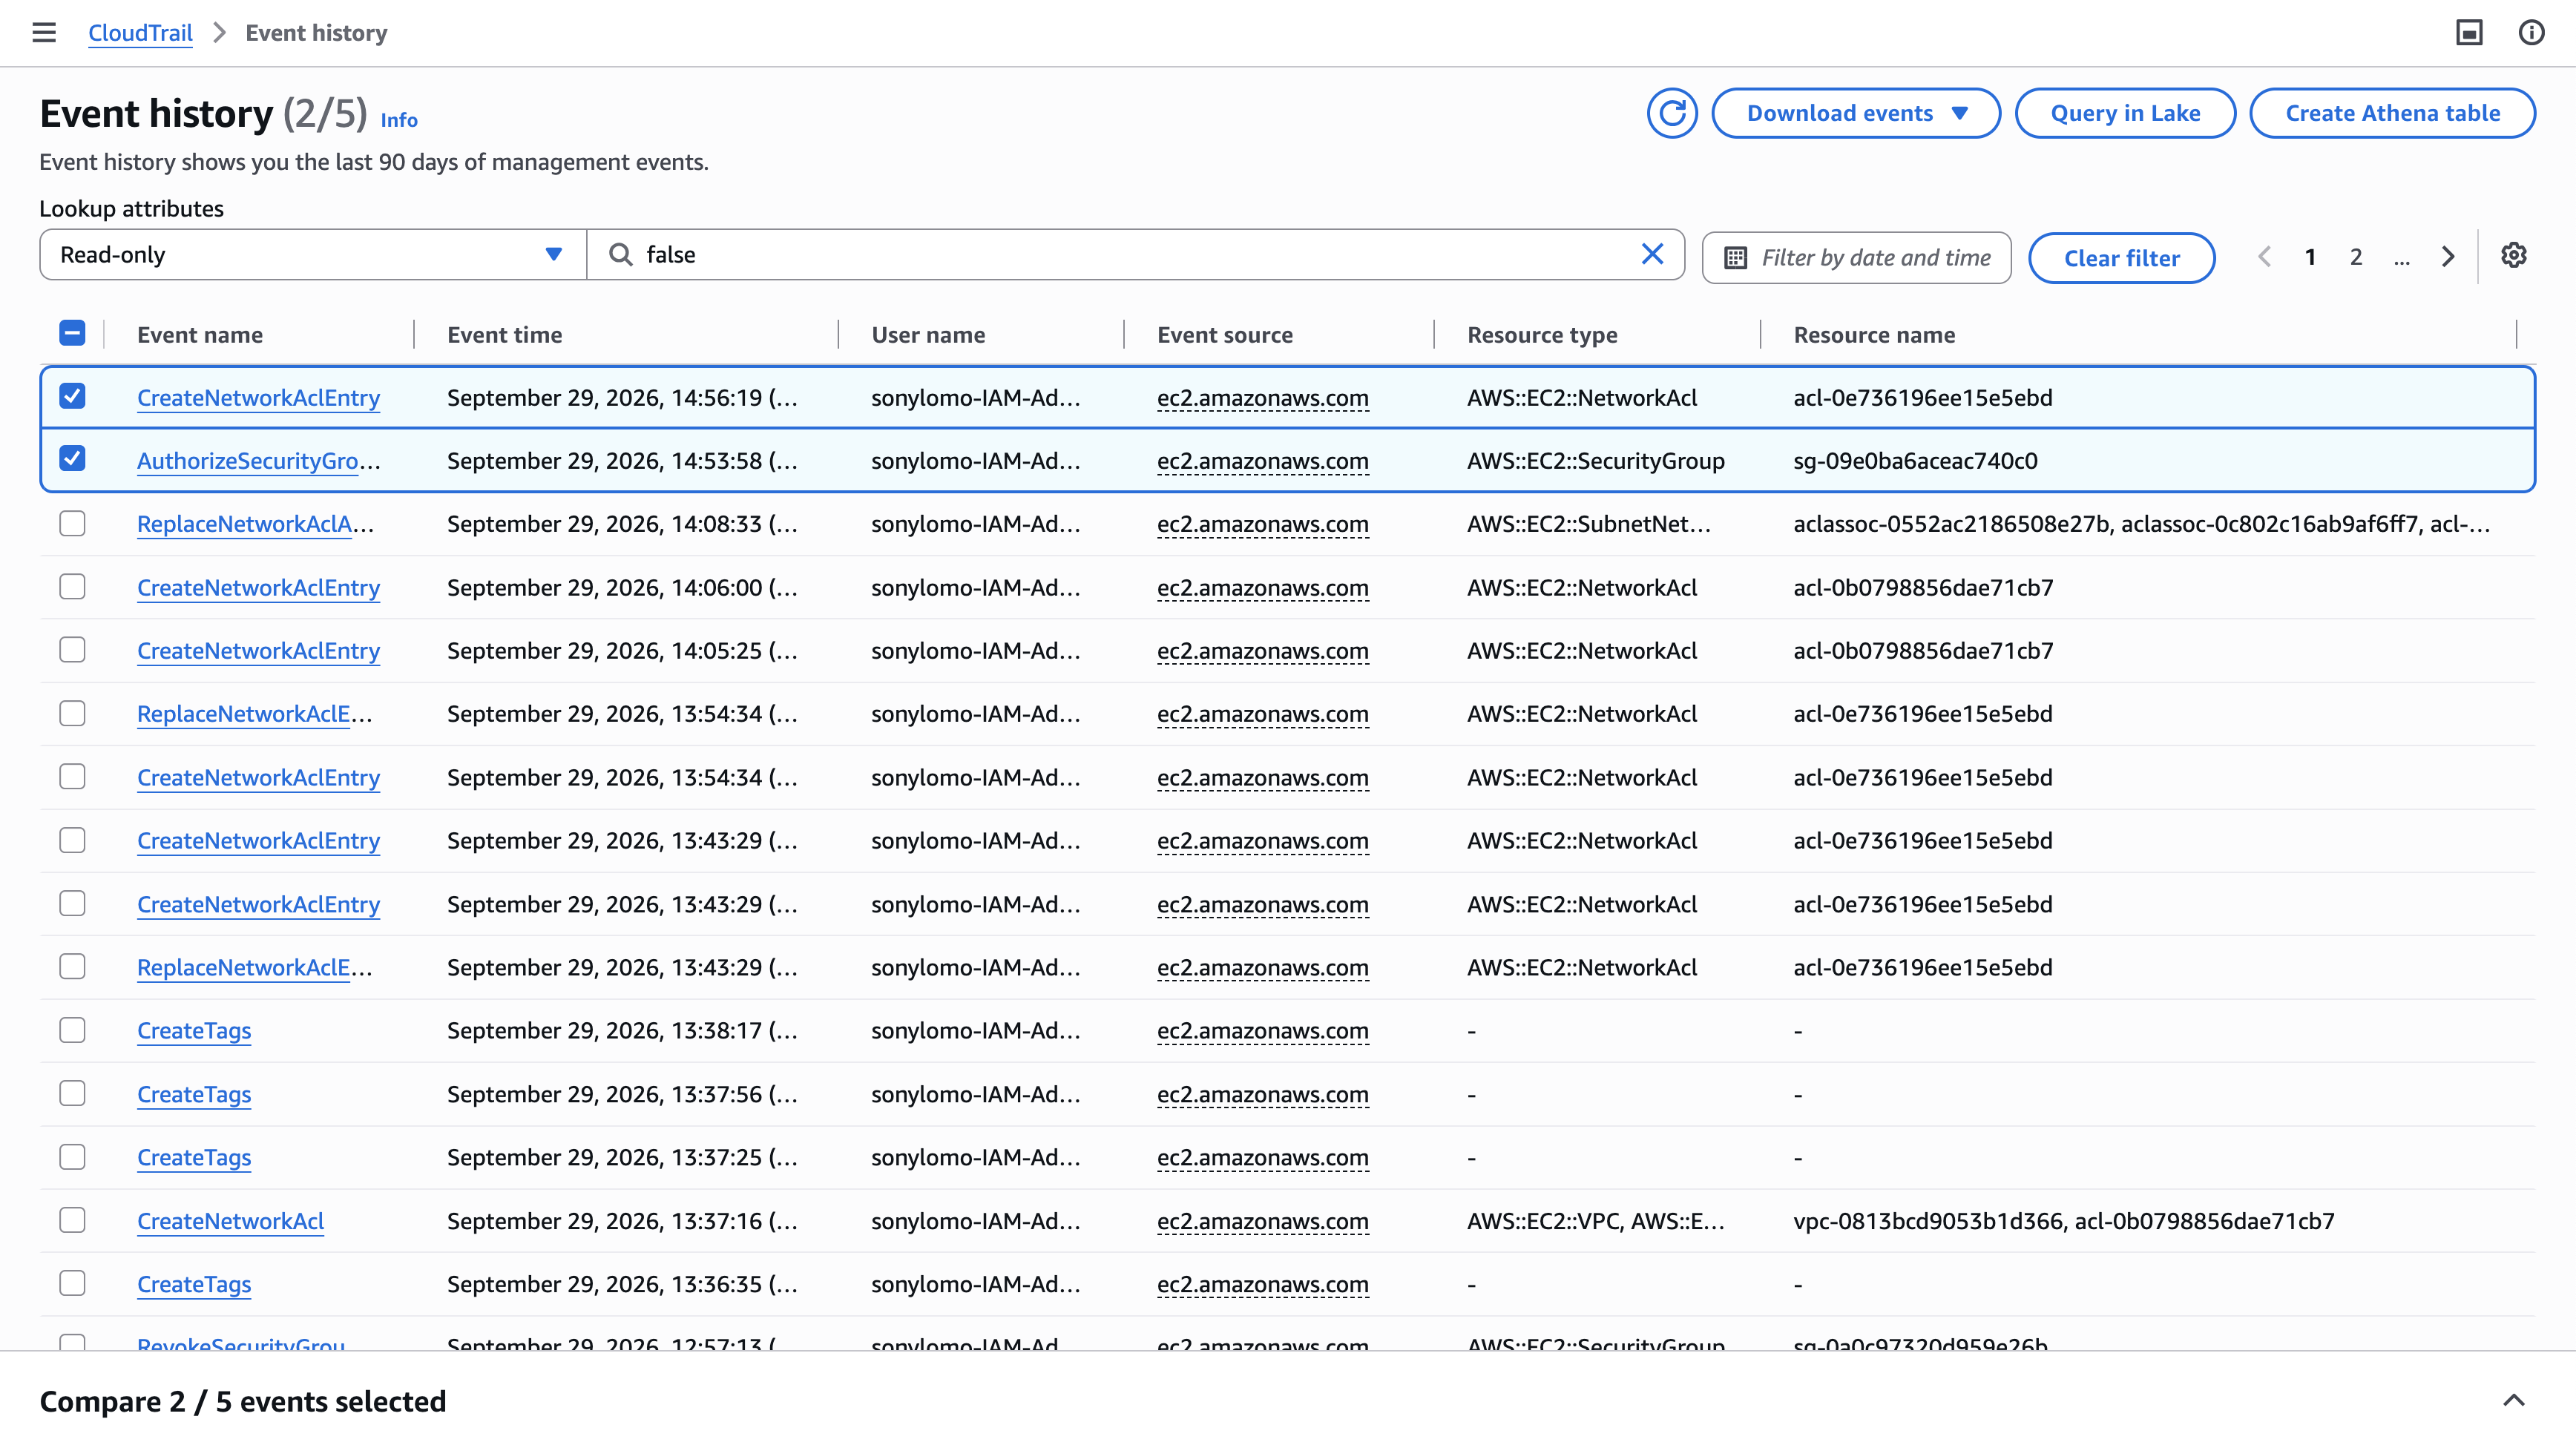Toggle the split panel view icon
This screenshot has height=1445, width=2576.
click(x=2469, y=33)
